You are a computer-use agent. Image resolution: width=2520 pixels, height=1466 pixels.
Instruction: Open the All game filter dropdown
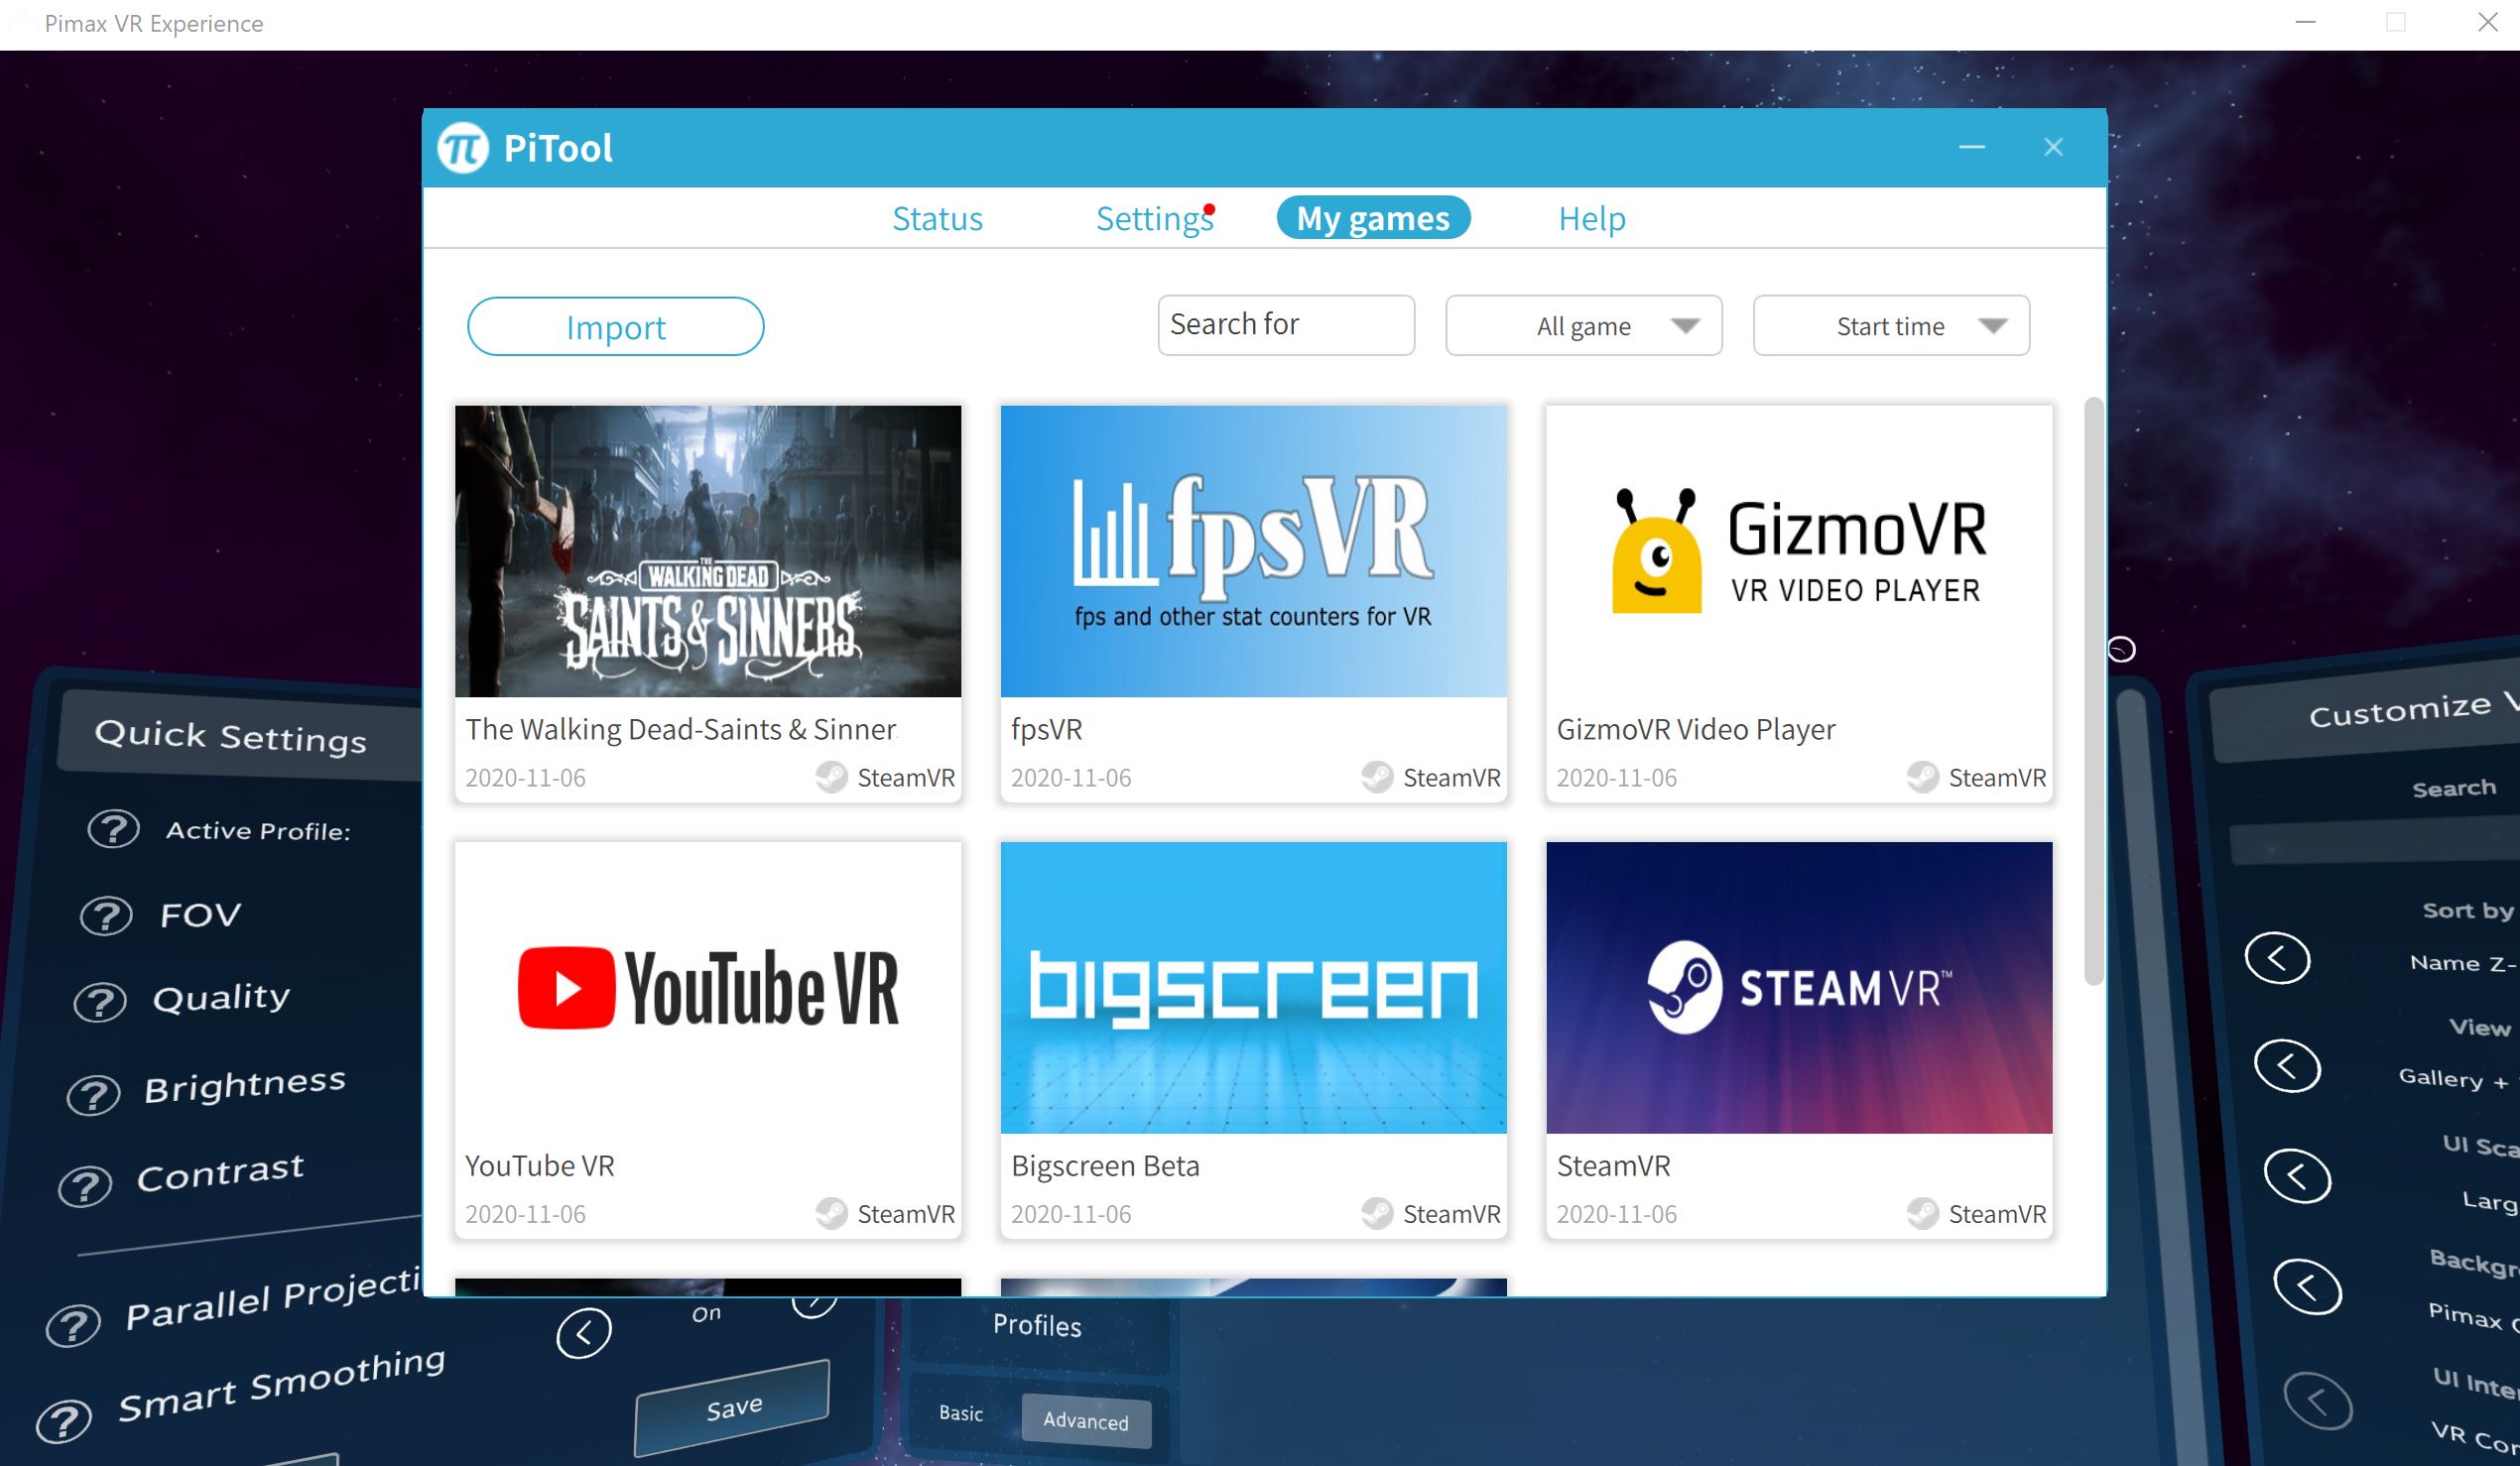[1583, 325]
